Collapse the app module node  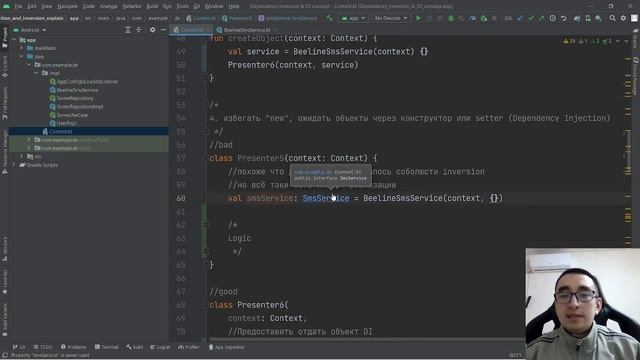15,40
